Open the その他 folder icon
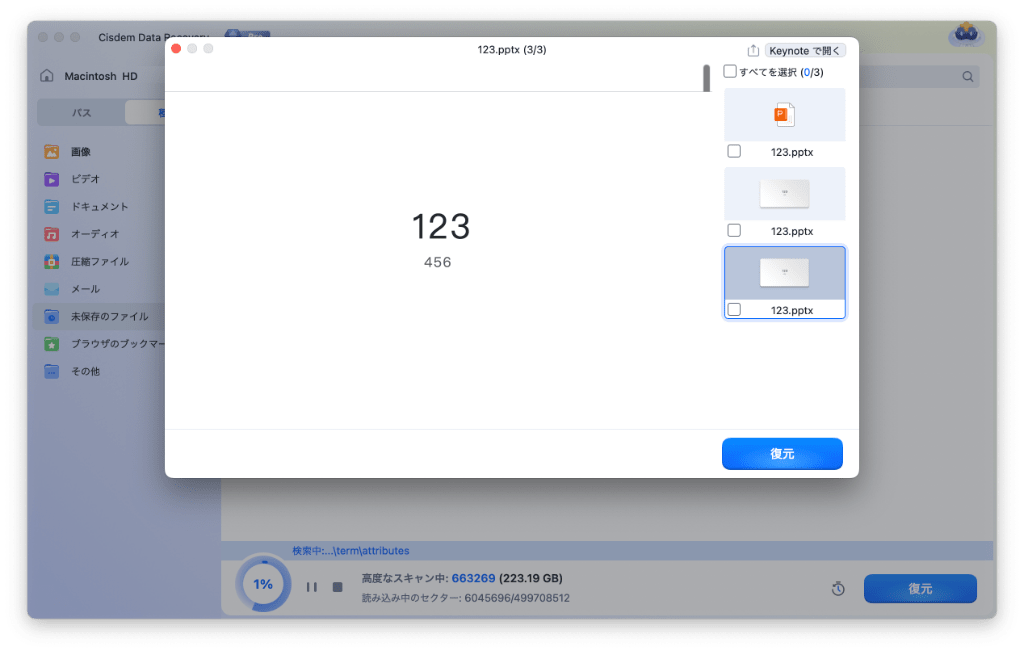The image size is (1024, 652). tap(52, 371)
